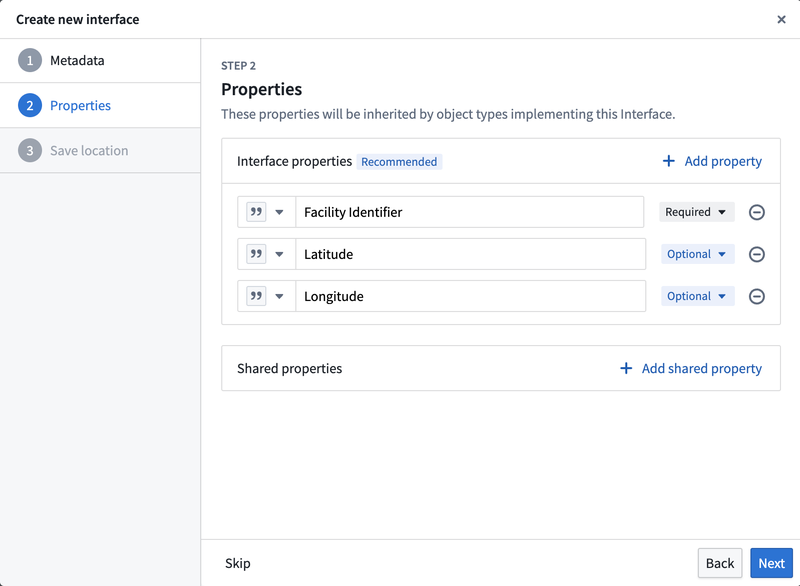
Task: Remove the Facility Identifier property
Action: [x=757, y=211]
